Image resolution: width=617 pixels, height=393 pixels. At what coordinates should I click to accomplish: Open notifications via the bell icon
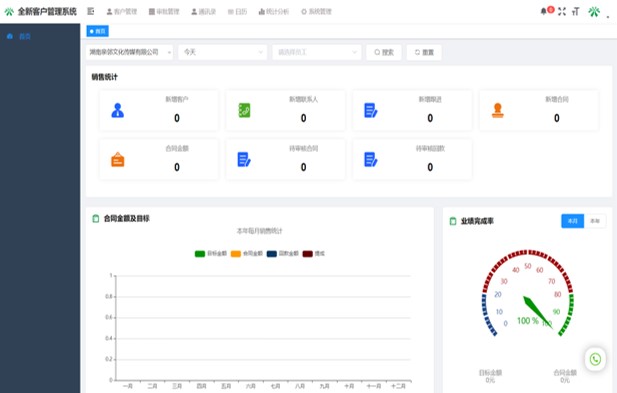tap(544, 11)
